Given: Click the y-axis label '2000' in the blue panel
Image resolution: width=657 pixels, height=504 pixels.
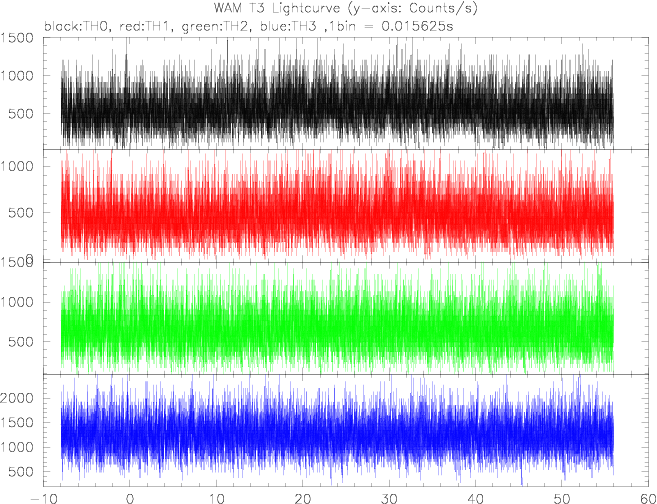Looking at the screenshot, I should (17, 398).
